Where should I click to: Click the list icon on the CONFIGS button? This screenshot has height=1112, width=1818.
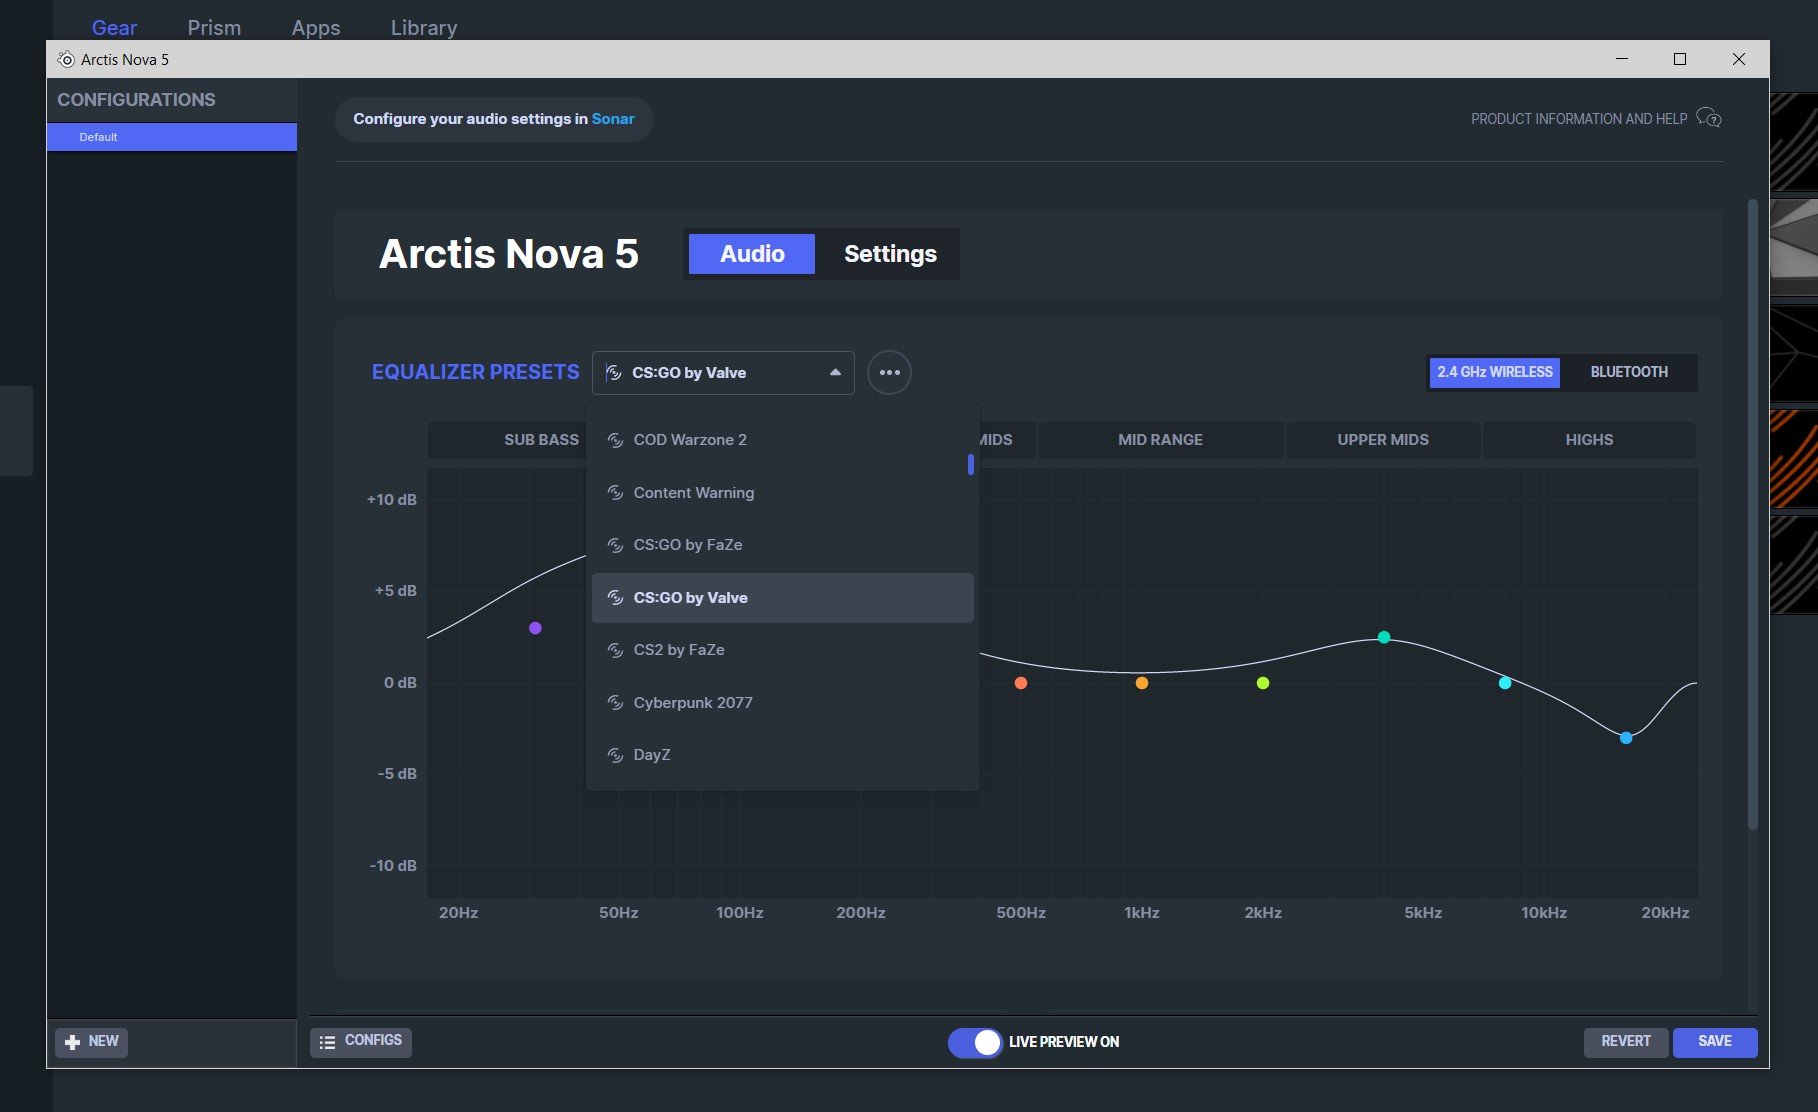[x=327, y=1042]
